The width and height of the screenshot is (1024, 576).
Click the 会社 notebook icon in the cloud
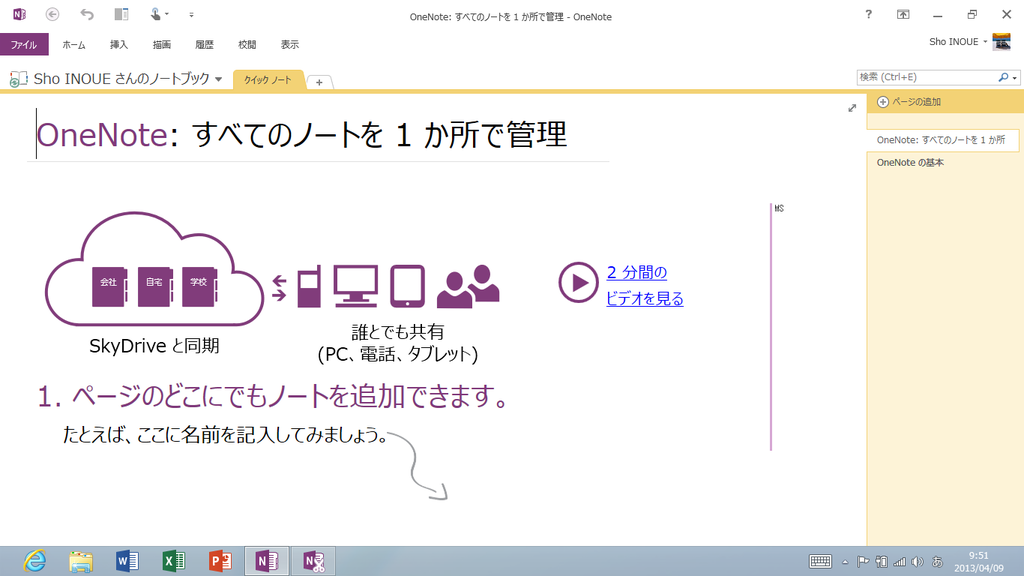click(109, 286)
